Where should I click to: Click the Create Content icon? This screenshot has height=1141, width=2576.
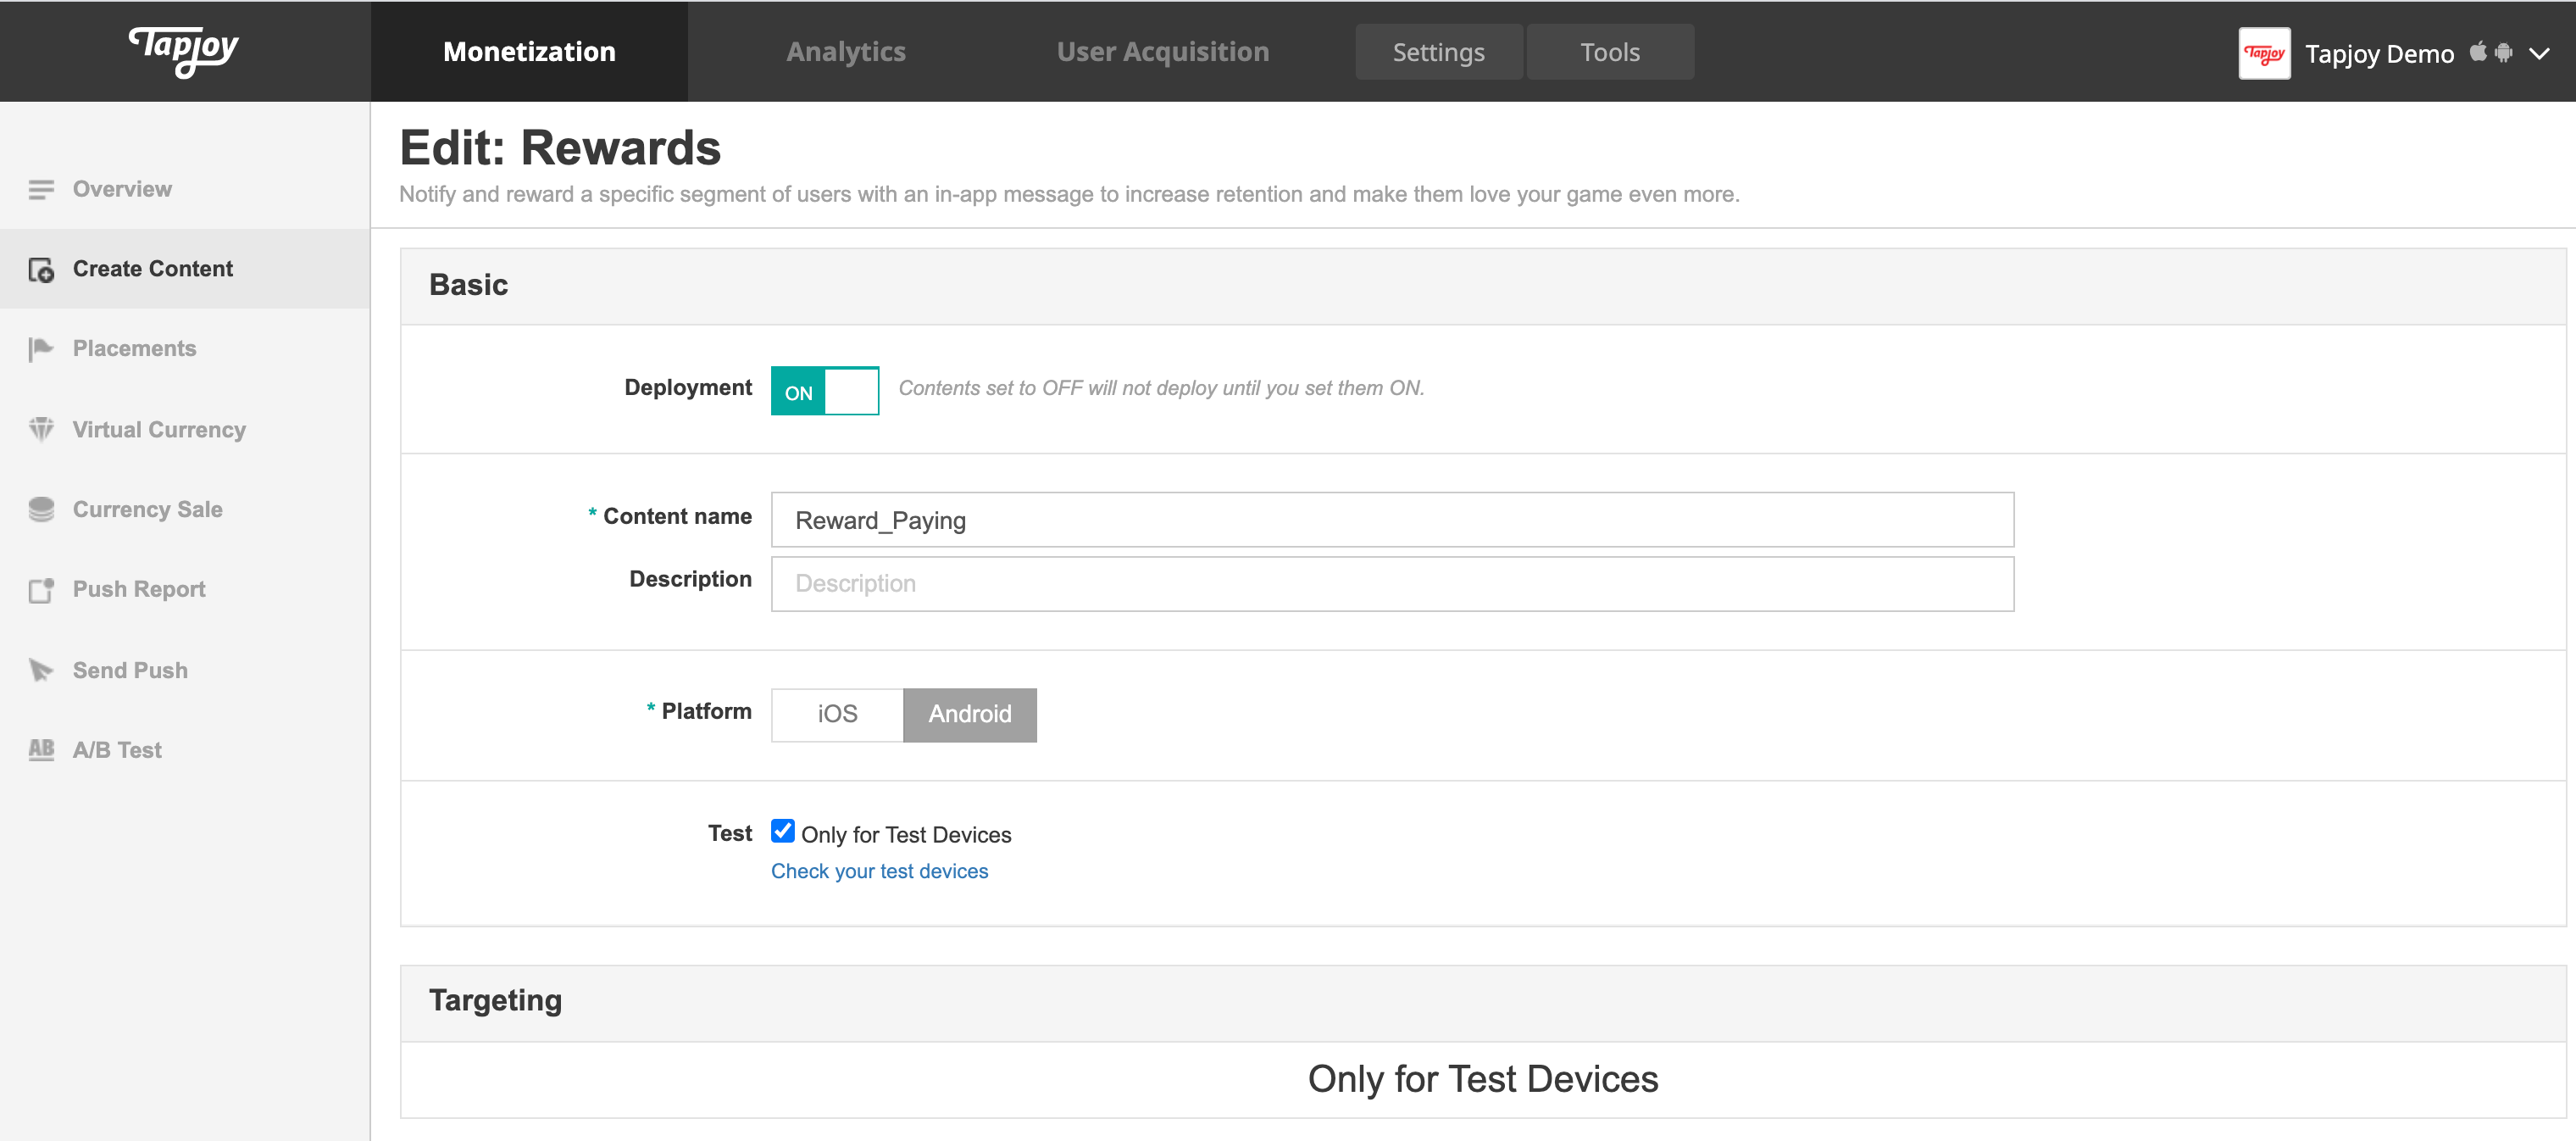tap(41, 270)
